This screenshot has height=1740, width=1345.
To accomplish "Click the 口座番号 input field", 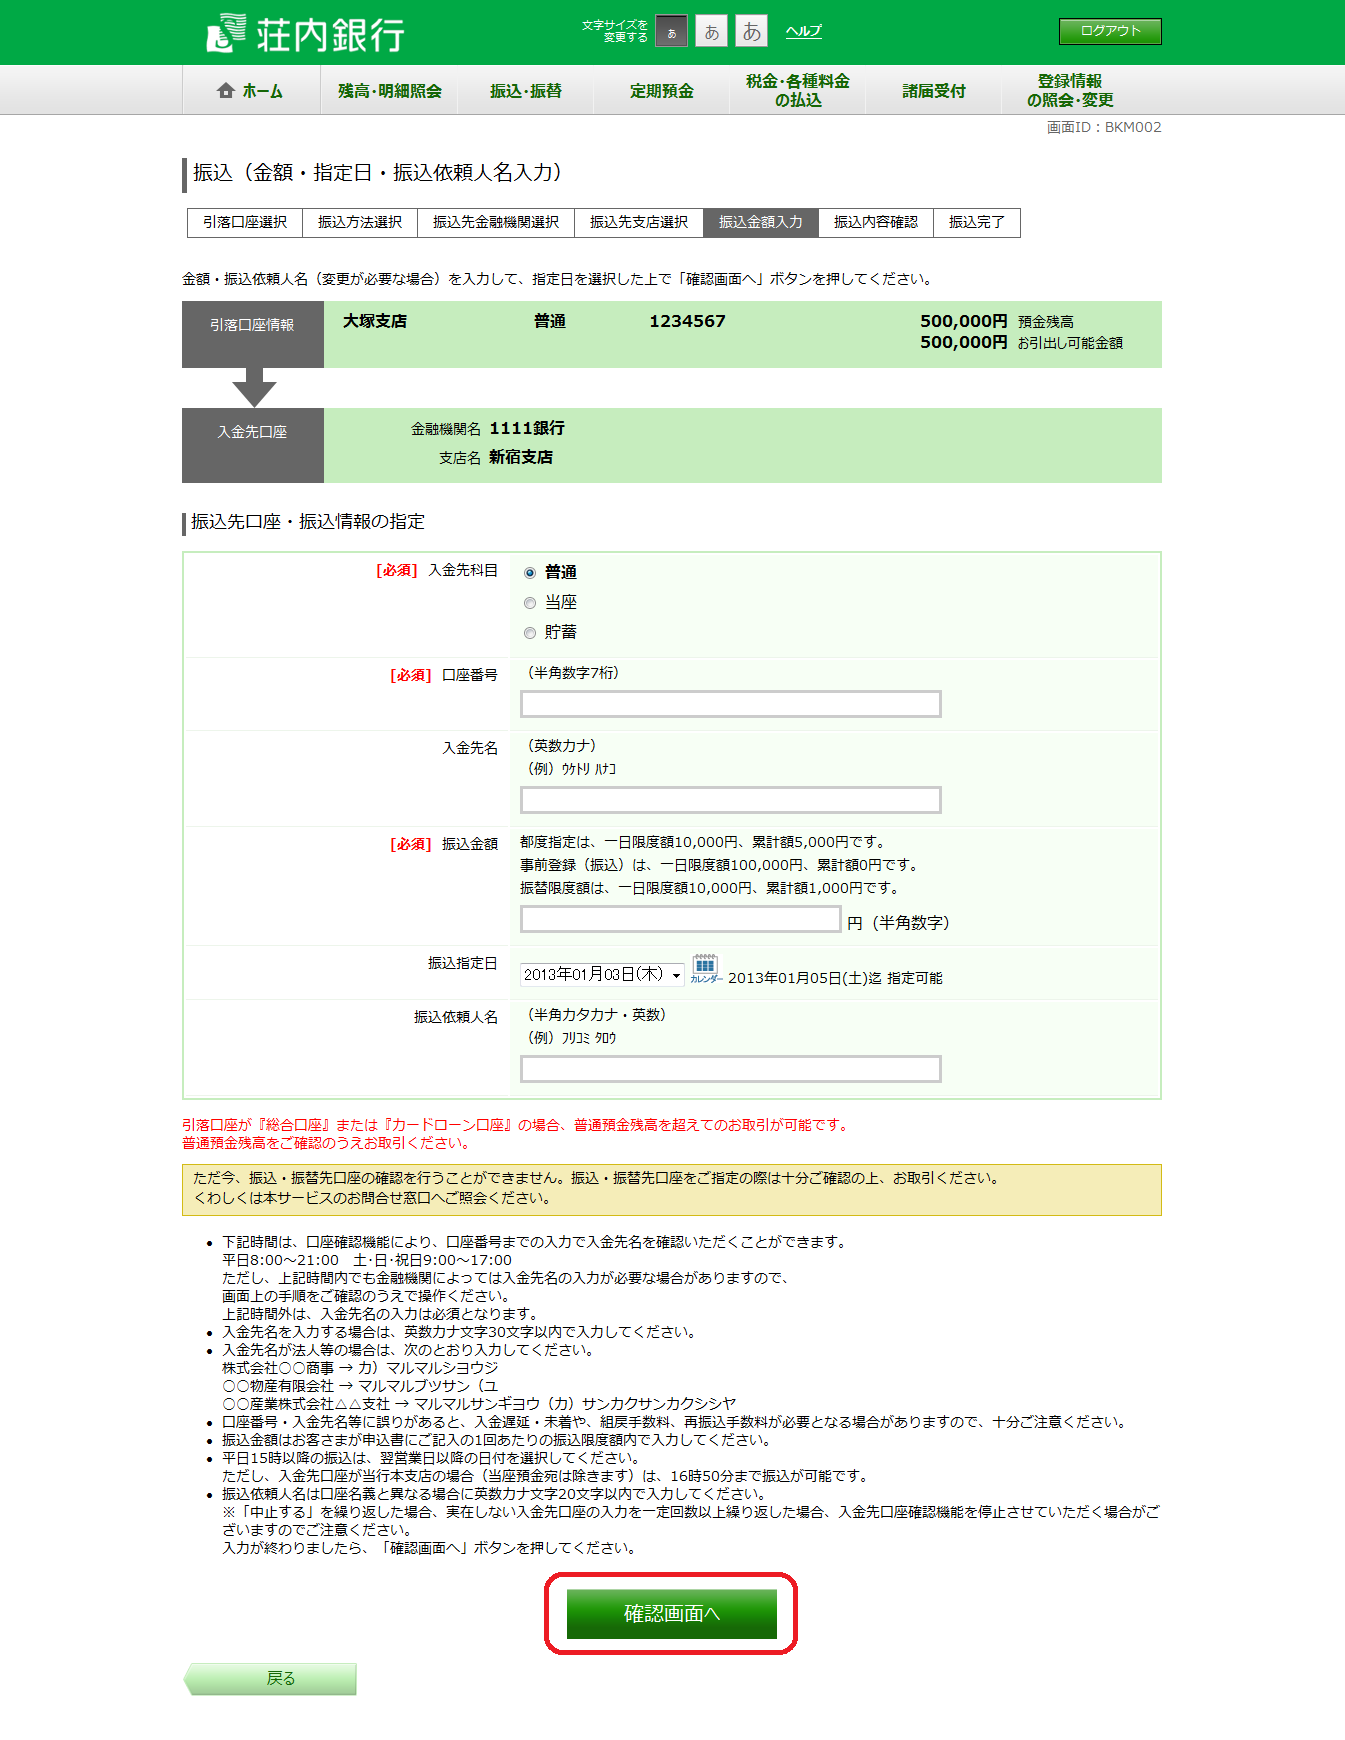I will point(731,704).
